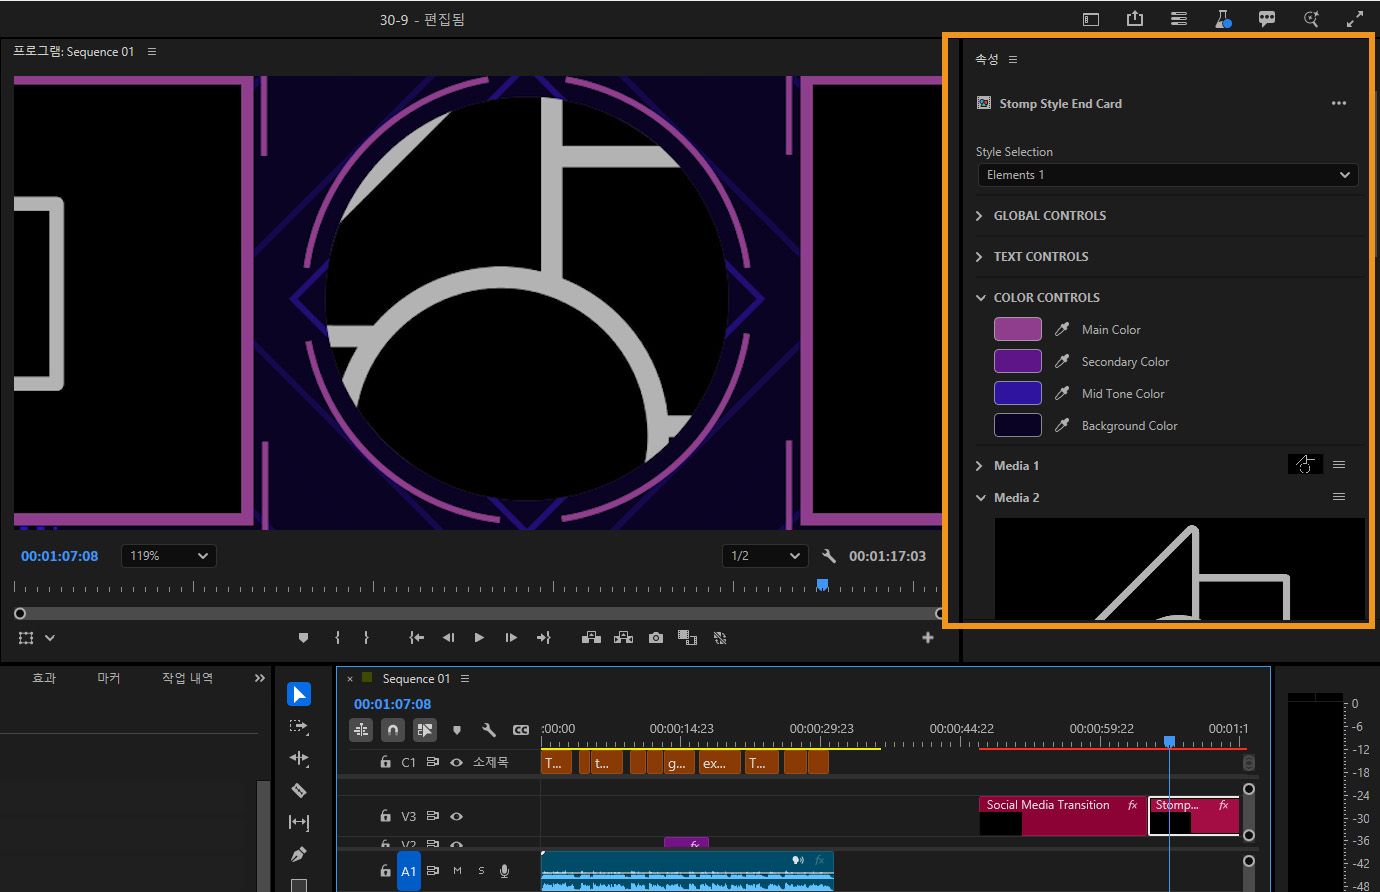This screenshot has width=1380, height=892.
Task: Select the Razor tool
Action: 298,790
